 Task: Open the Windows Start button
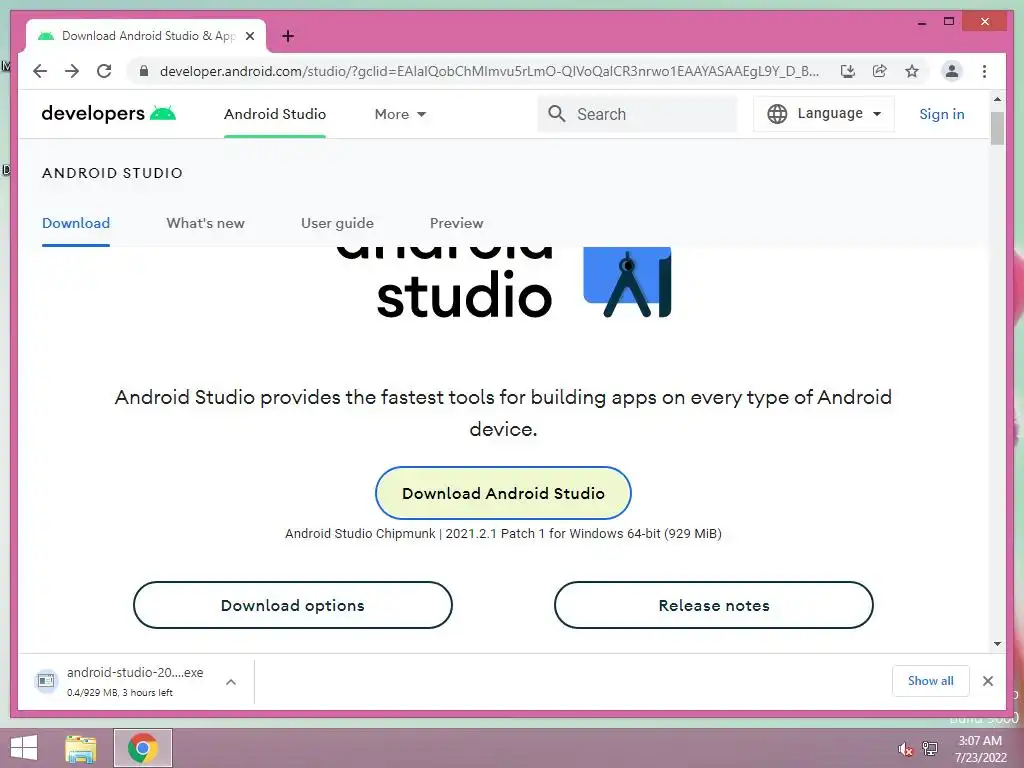coord(24,748)
